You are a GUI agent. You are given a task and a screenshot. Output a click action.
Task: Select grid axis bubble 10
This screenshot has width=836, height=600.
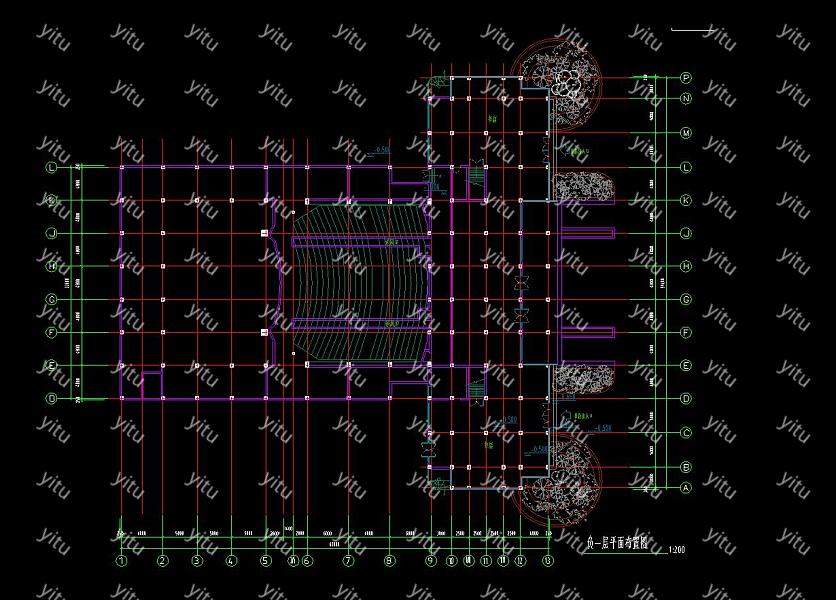point(451,561)
